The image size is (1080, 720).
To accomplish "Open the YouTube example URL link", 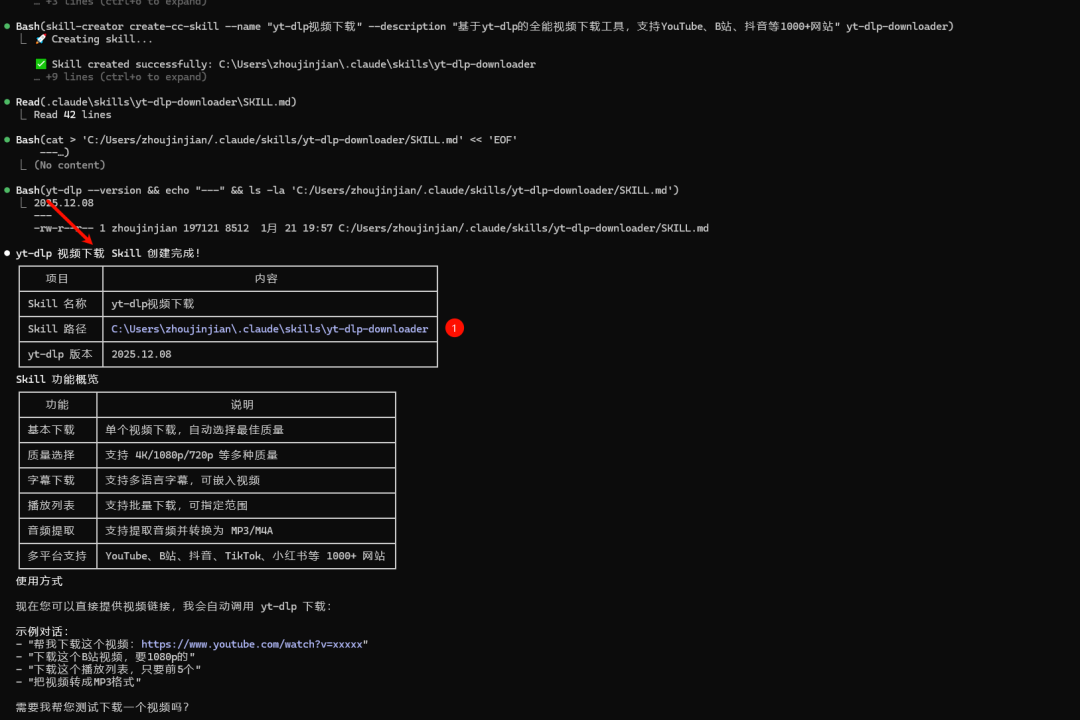I will 252,644.
